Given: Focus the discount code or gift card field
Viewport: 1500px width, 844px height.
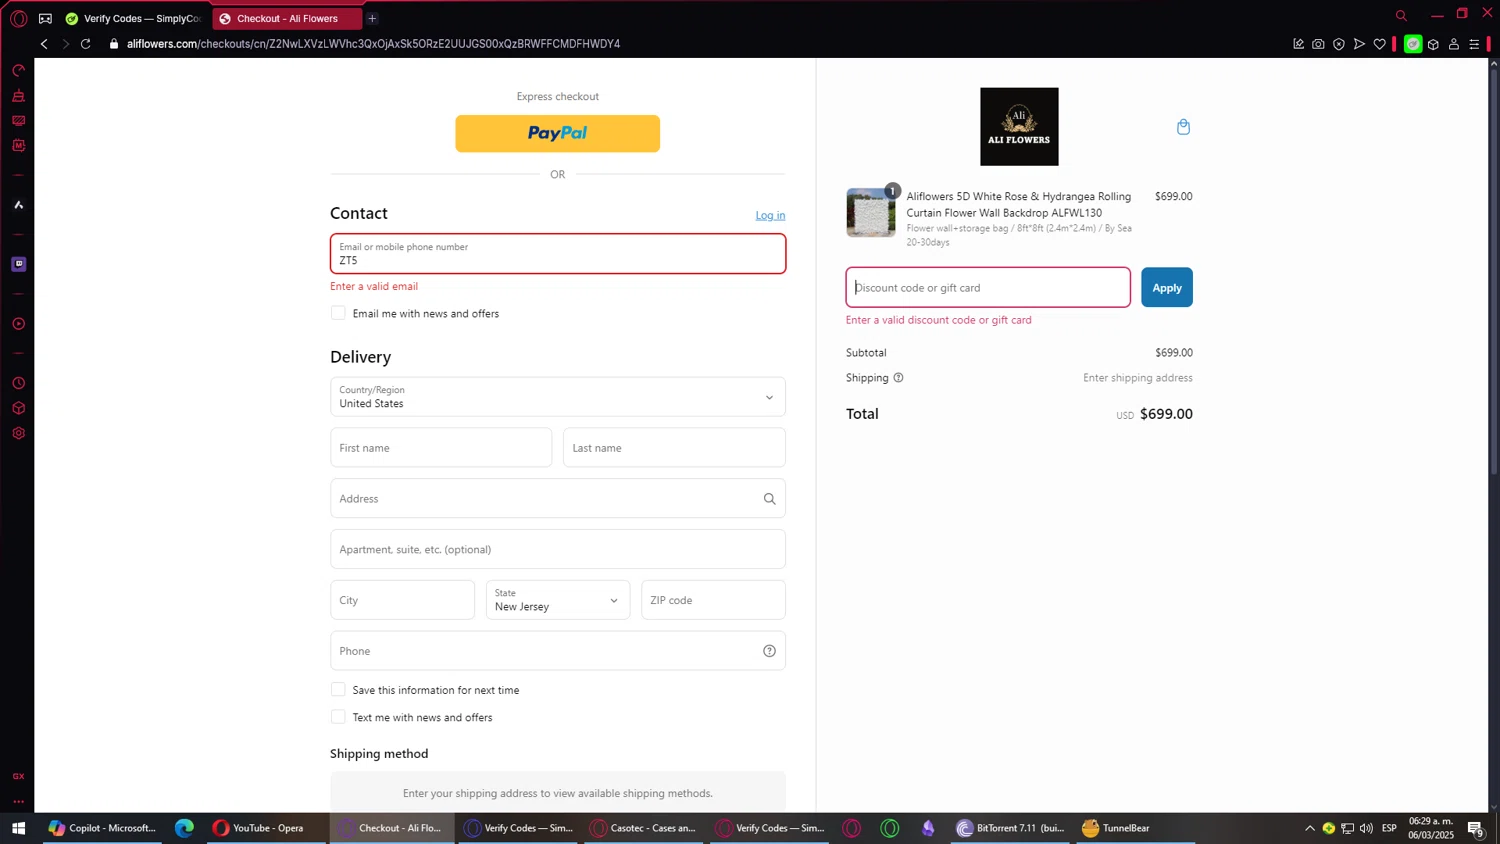Looking at the screenshot, I should tap(988, 287).
